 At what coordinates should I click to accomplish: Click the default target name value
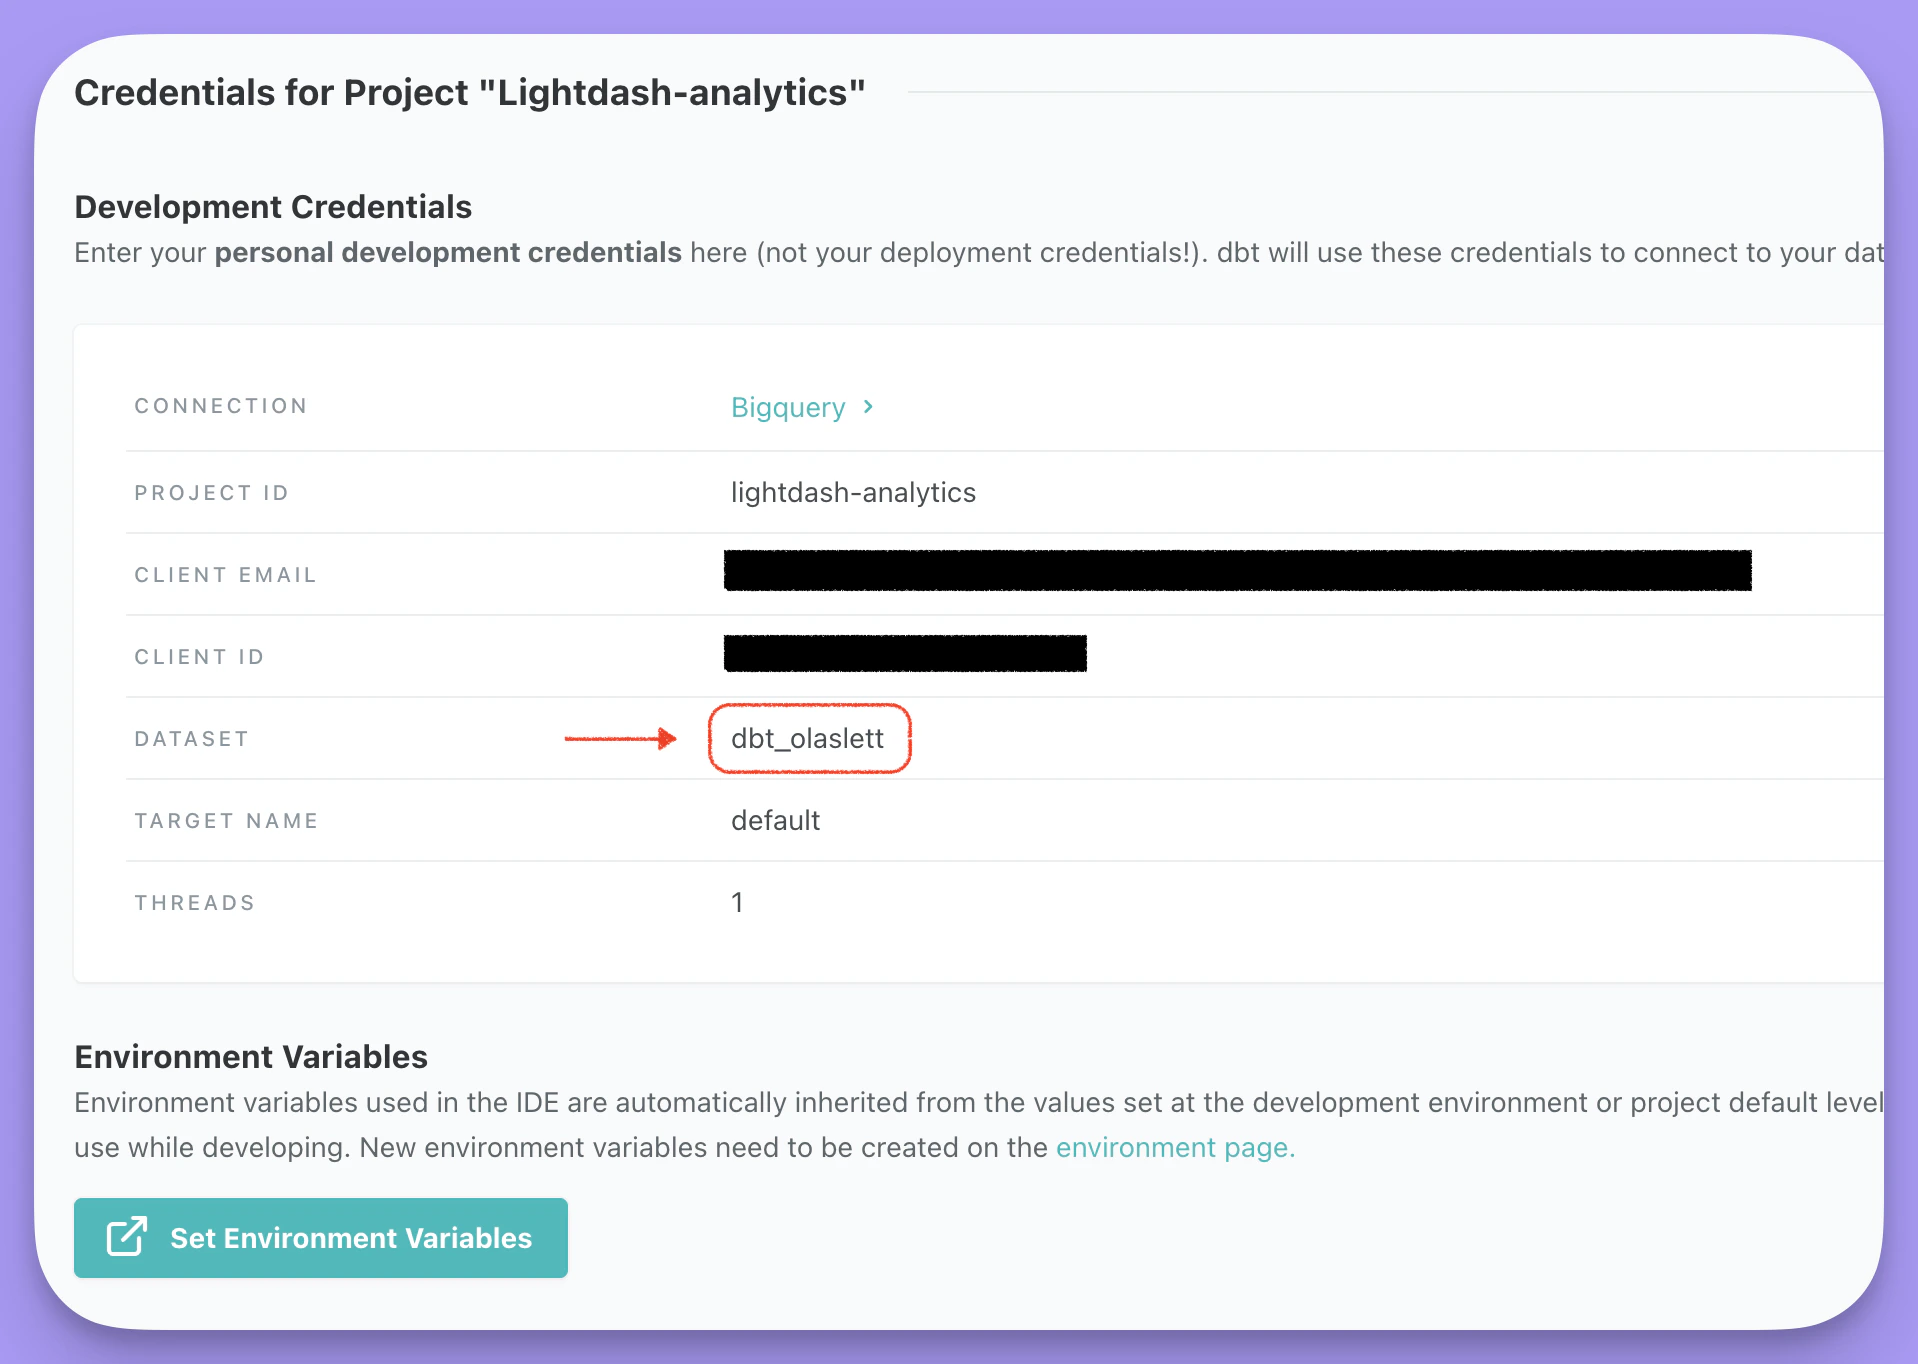click(x=775, y=821)
